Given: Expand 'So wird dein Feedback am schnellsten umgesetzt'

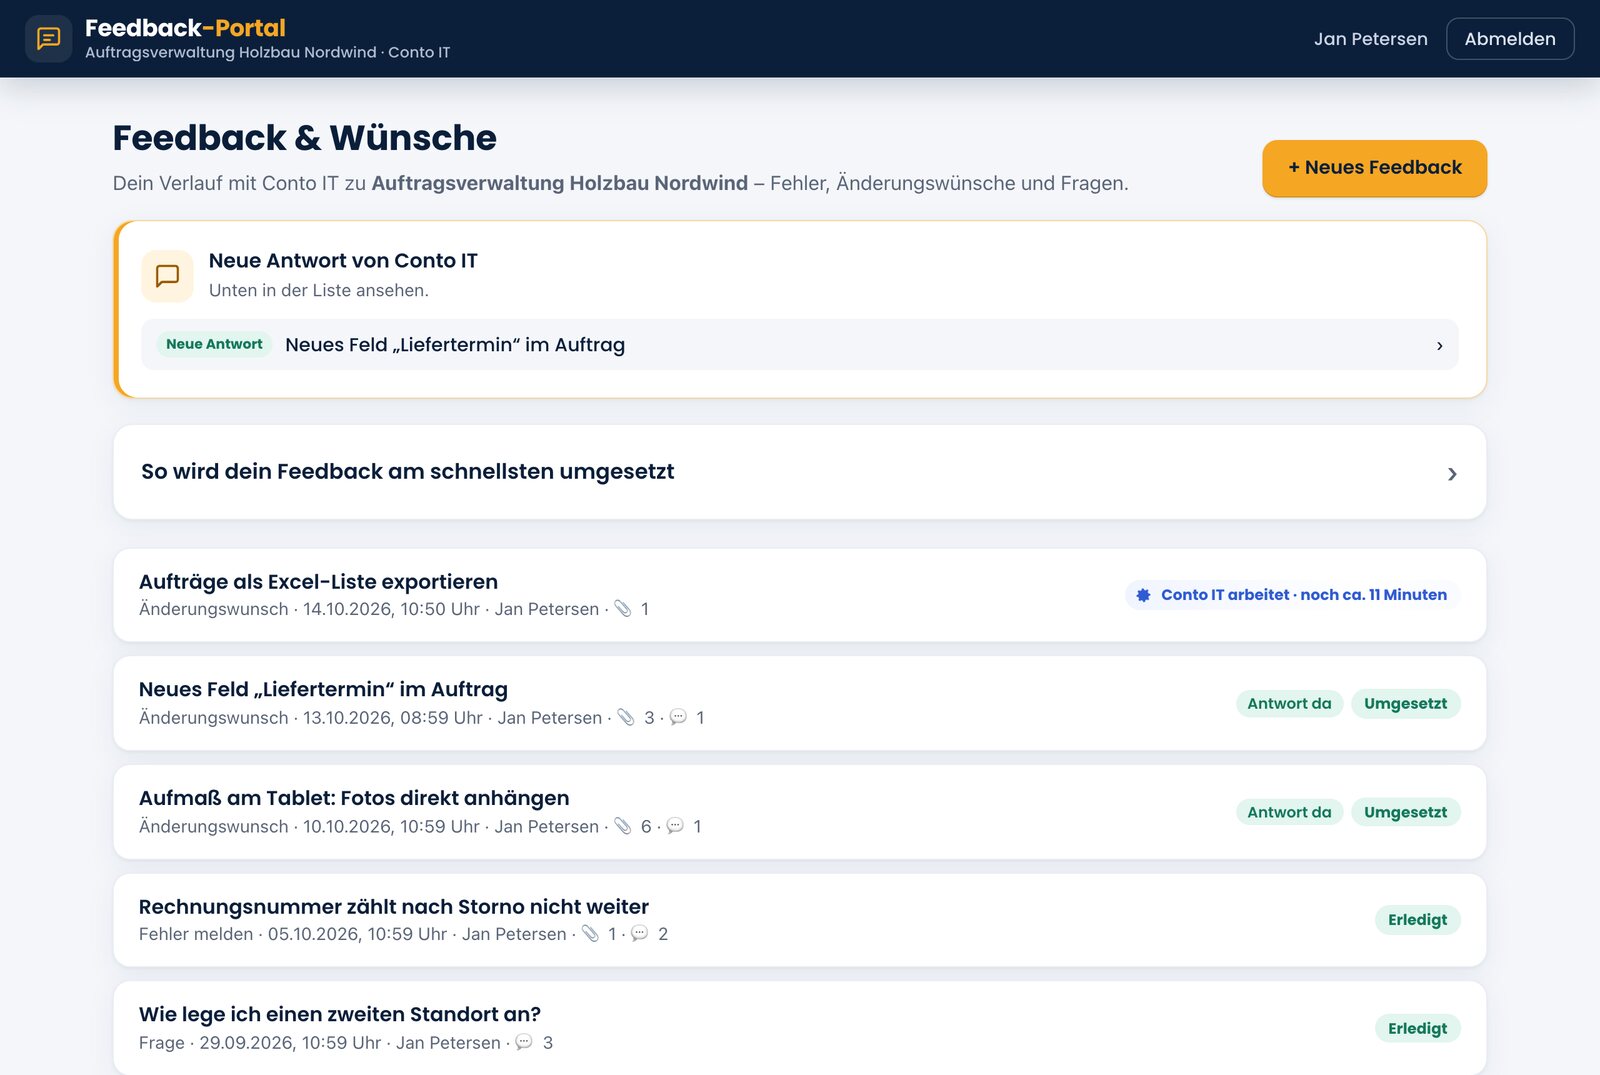Looking at the screenshot, I should 800,472.
